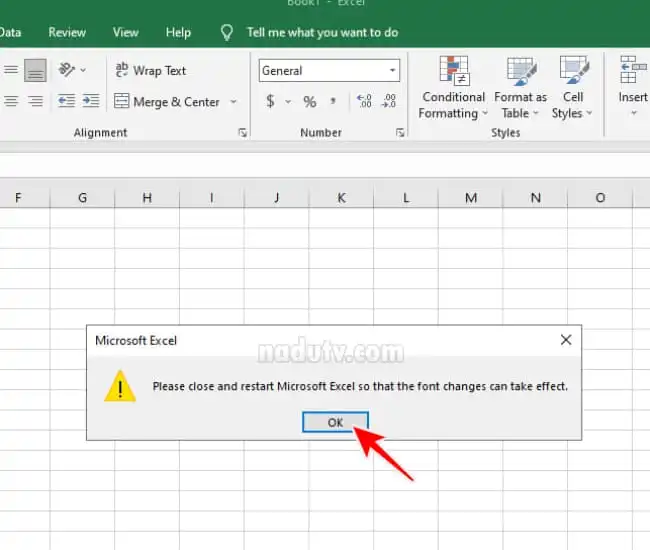Select column K header
Viewport: 650px width, 550px height.
[x=341, y=198]
